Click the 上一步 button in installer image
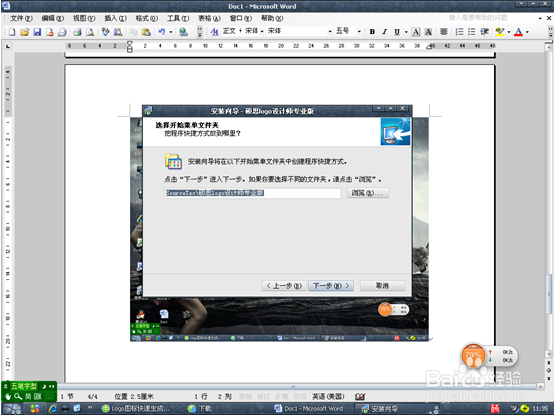Image resolution: width=555 pixels, height=416 pixels. click(284, 286)
